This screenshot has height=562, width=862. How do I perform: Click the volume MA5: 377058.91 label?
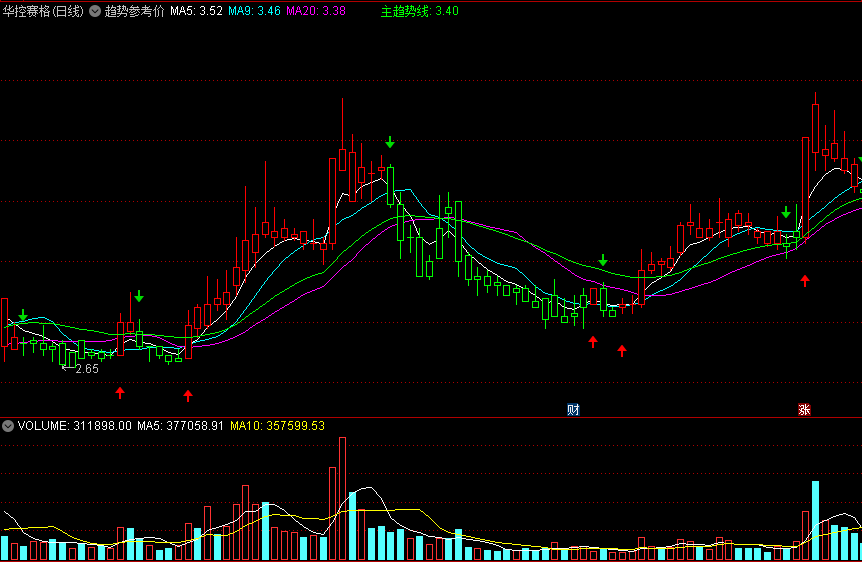[x=180, y=426]
